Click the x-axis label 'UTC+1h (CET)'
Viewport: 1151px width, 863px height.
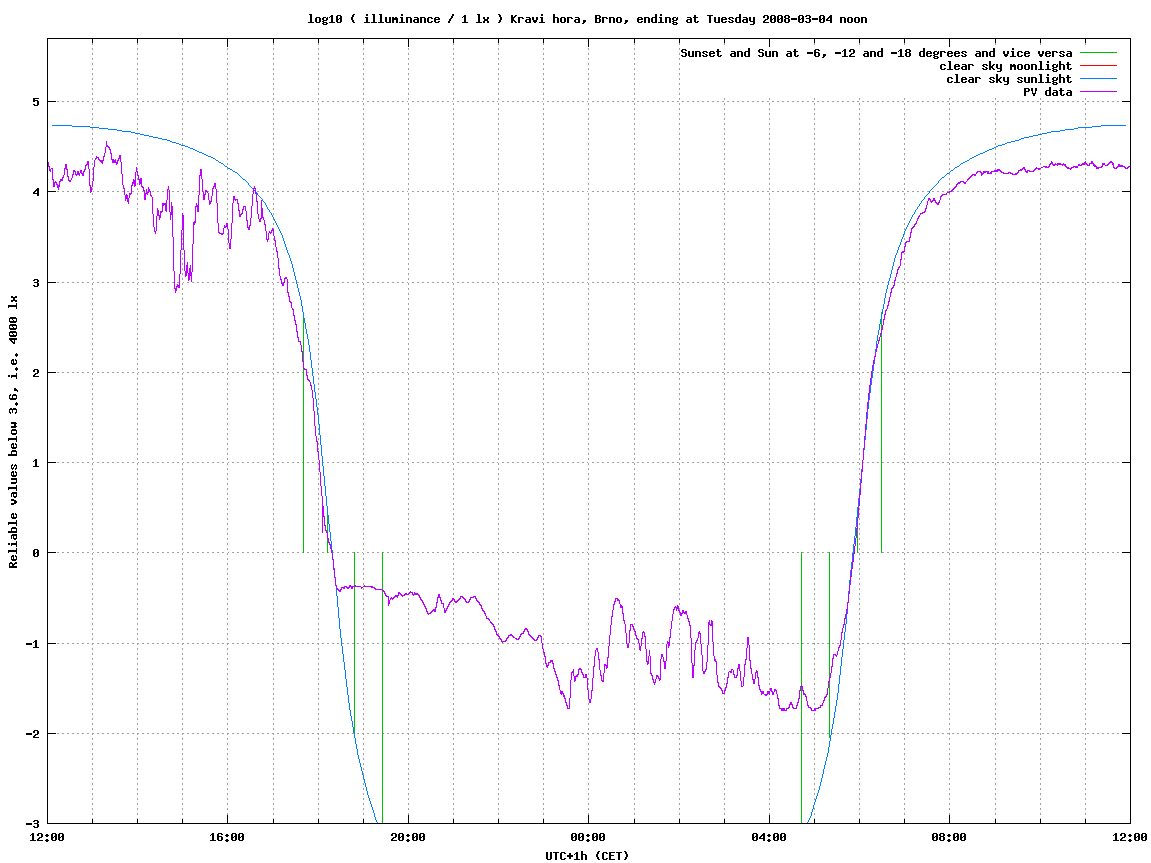click(x=587, y=856)
